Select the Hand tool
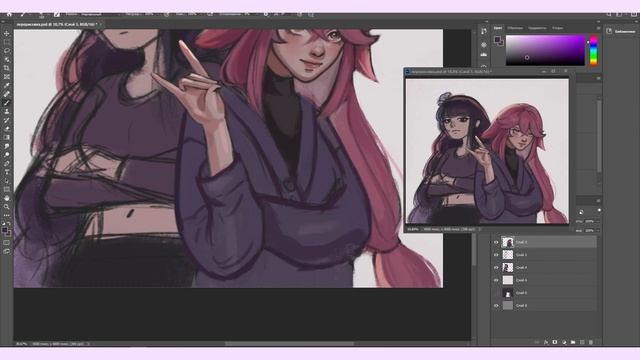 (x=7, y=198)
